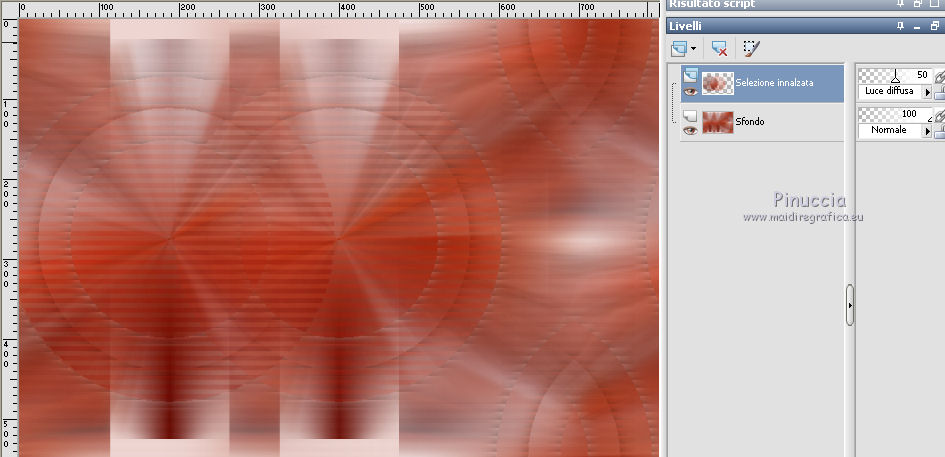The height and width of the screenshot is (457, 945).
Task: Click the Risultato script panel title
Action: coord(712,4)
